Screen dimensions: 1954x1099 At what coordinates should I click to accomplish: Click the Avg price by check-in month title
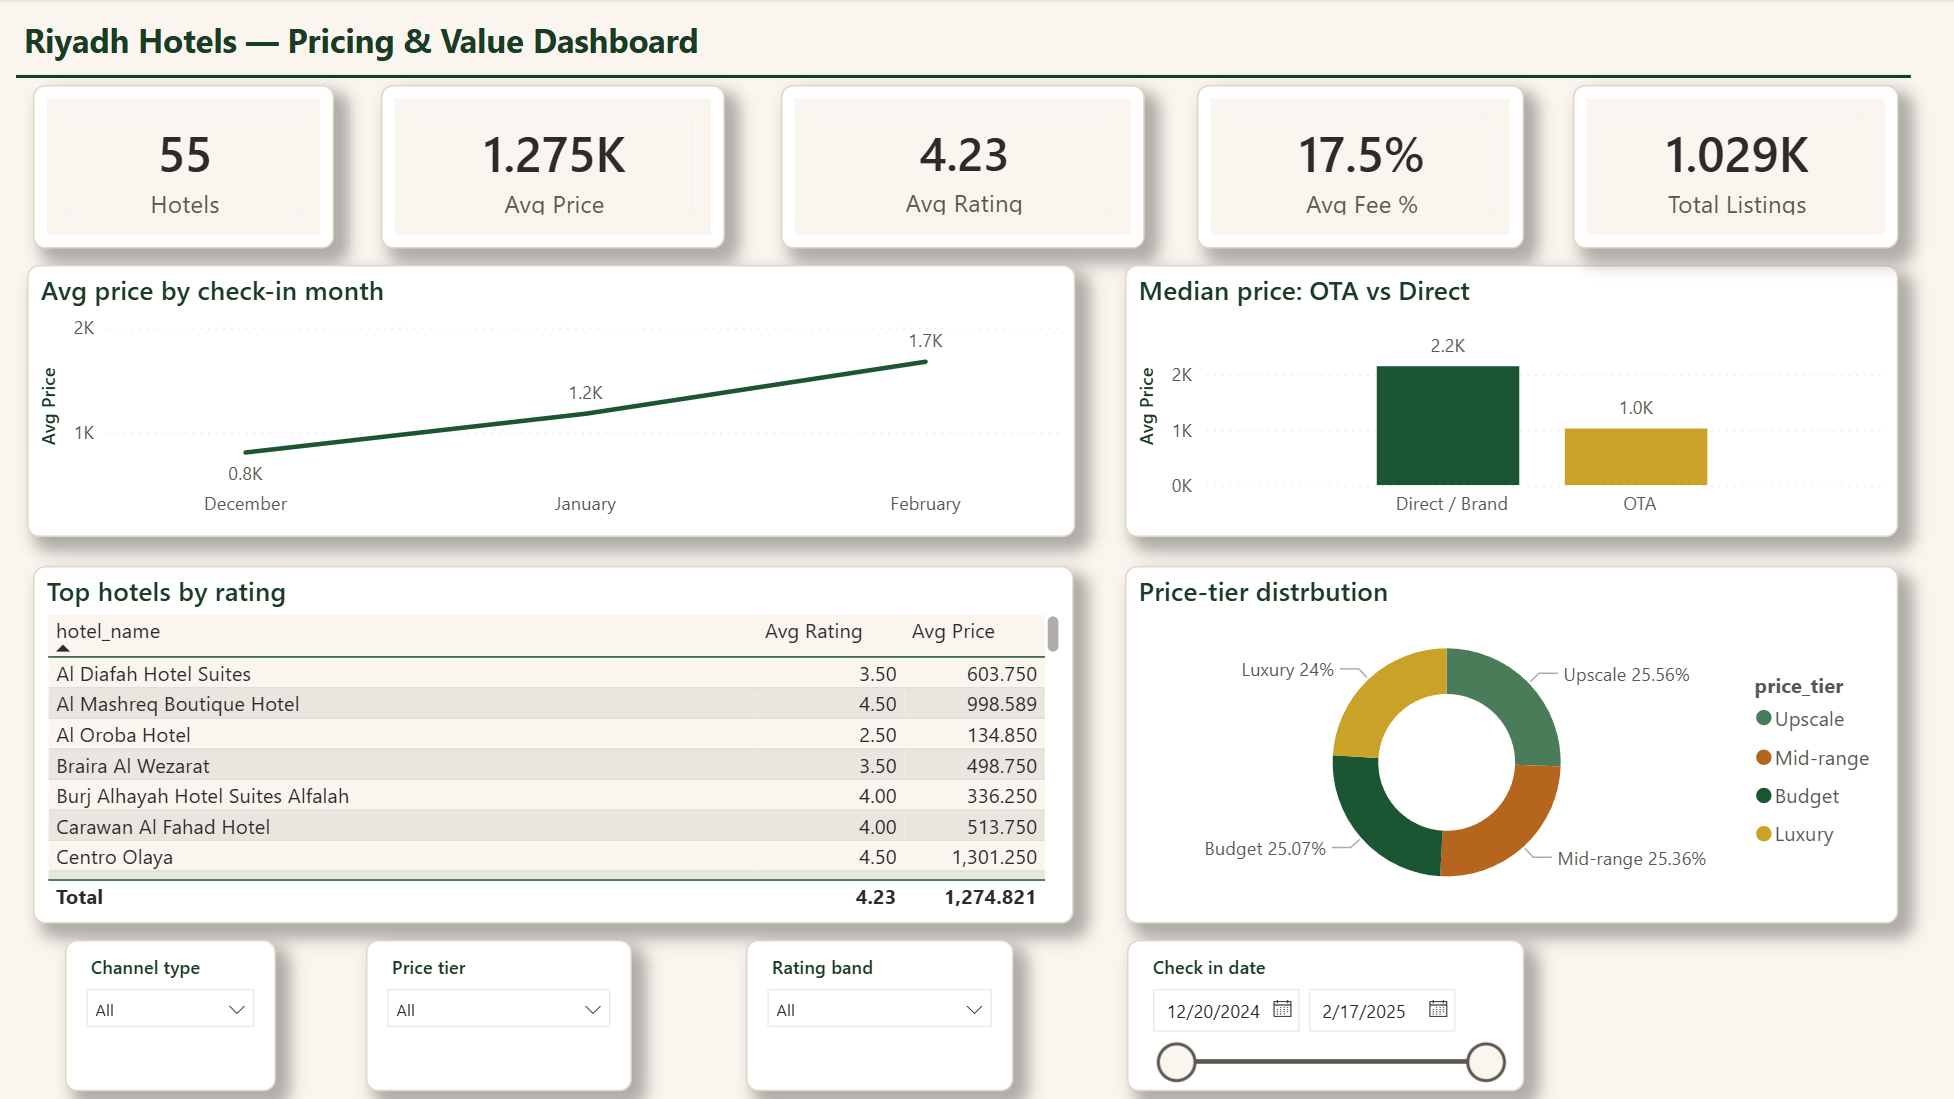point(212,291)
